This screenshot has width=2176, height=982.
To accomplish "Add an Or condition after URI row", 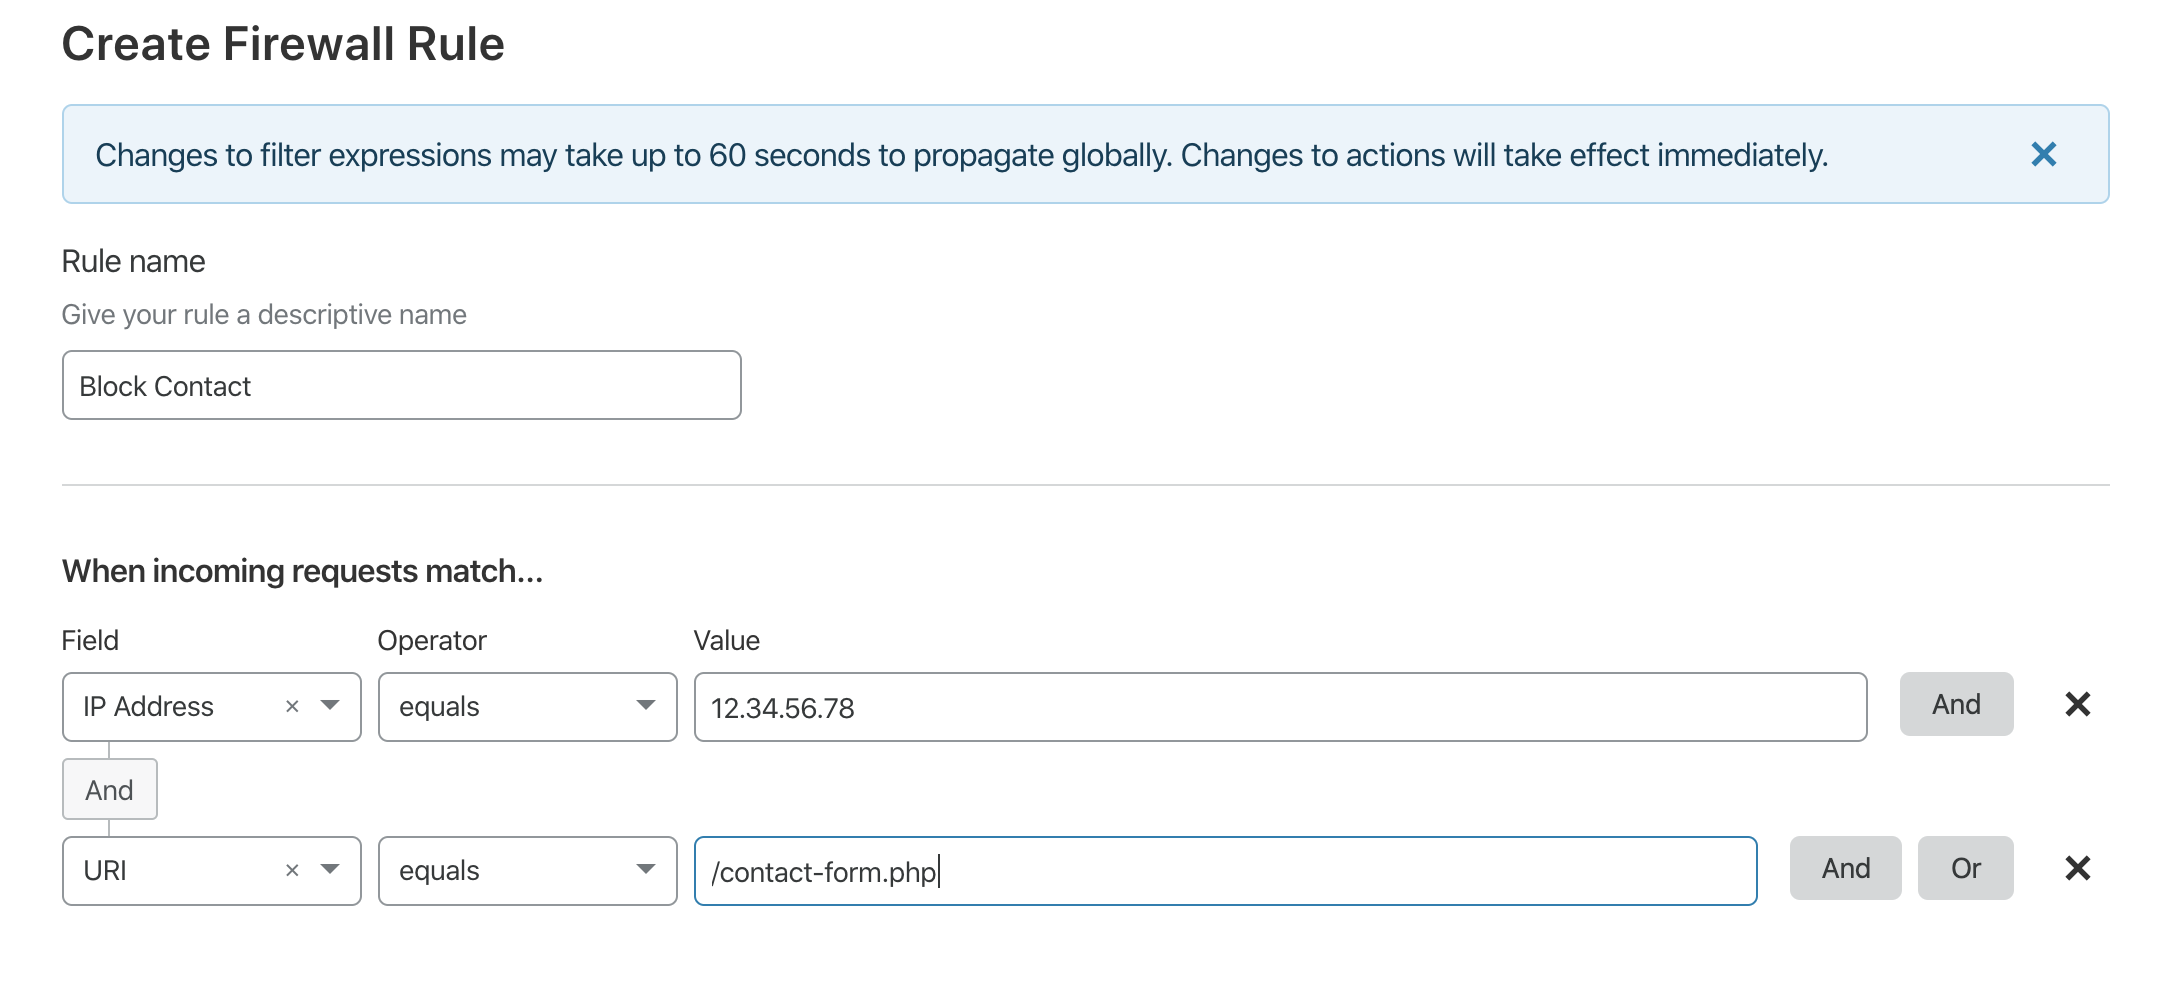I will 1965,869.
